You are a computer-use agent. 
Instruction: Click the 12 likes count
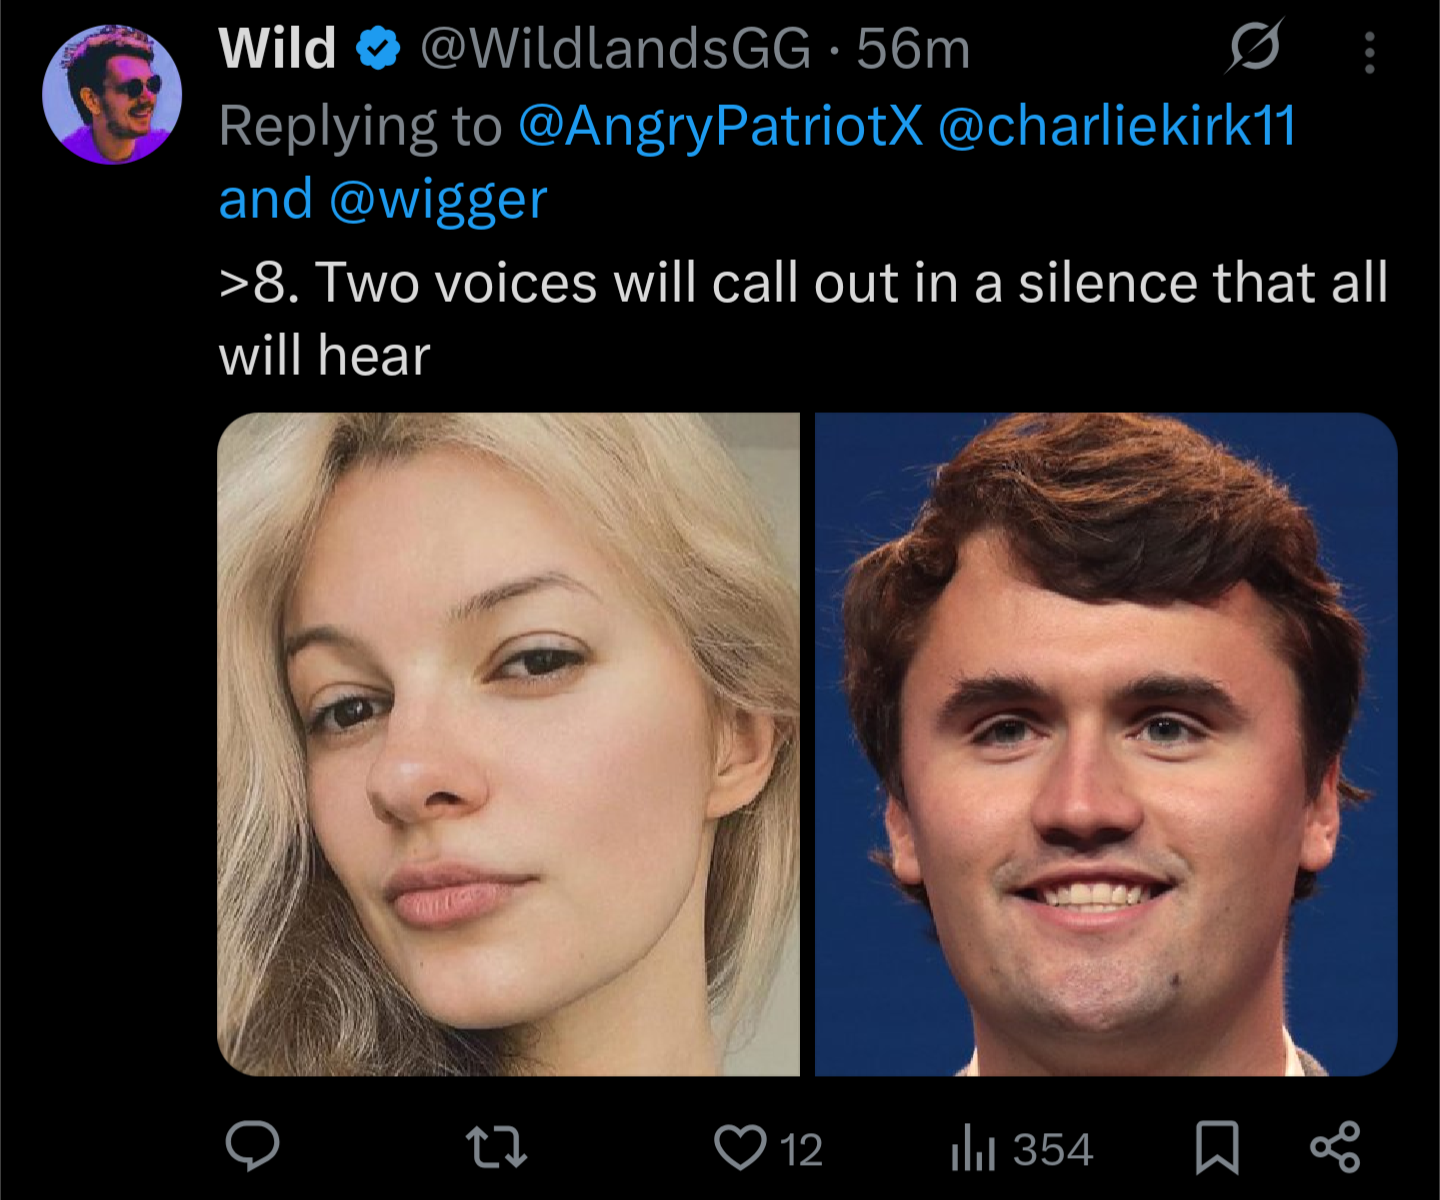tap(802, 1150)
